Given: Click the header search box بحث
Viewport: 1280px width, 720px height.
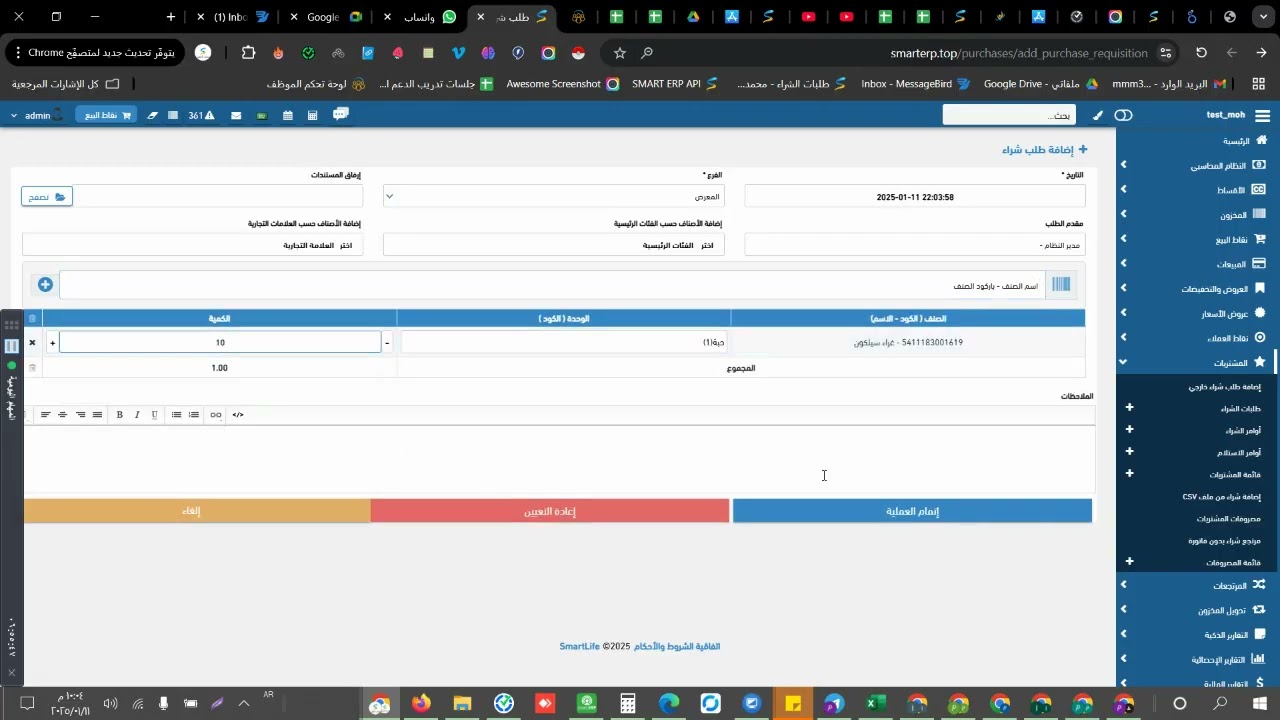Looking at the screenshot, I should pyautogui.click(x=1009, y=115).
